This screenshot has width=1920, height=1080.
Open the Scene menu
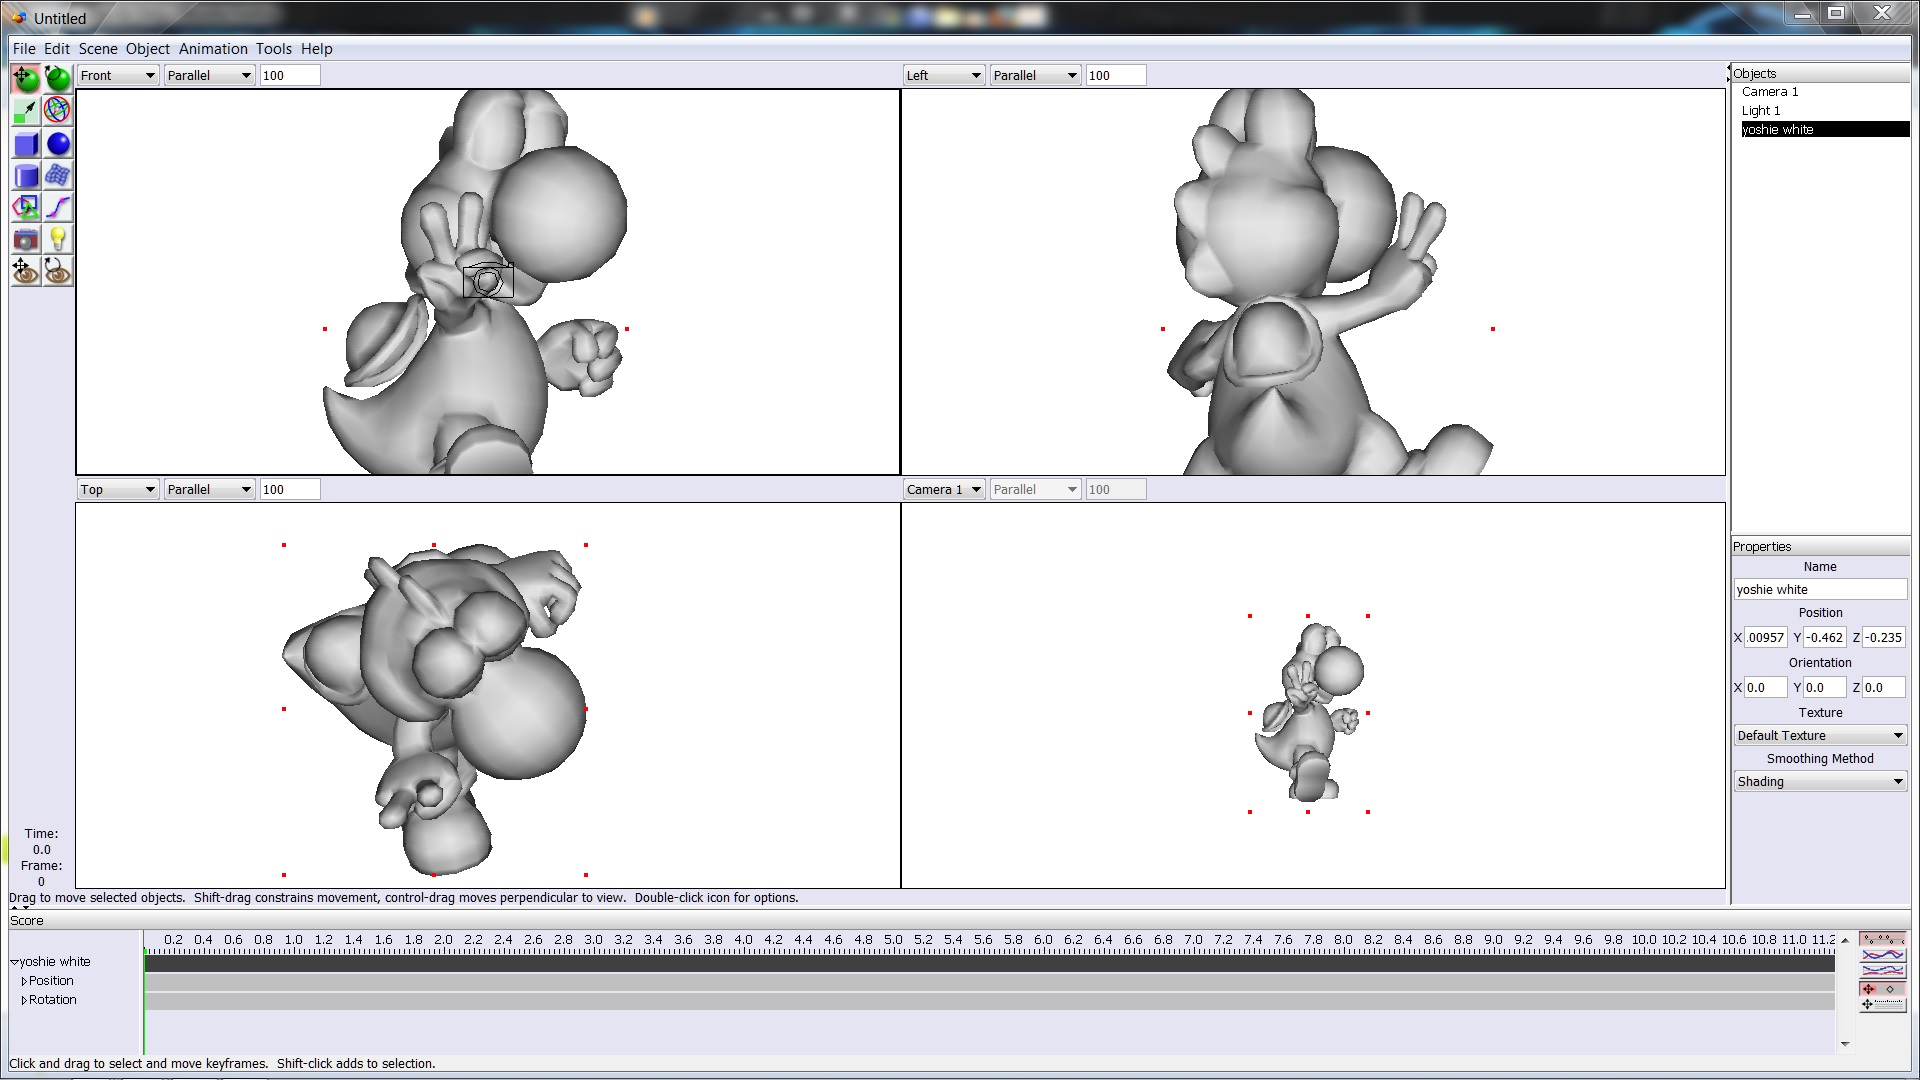point(98,49)
